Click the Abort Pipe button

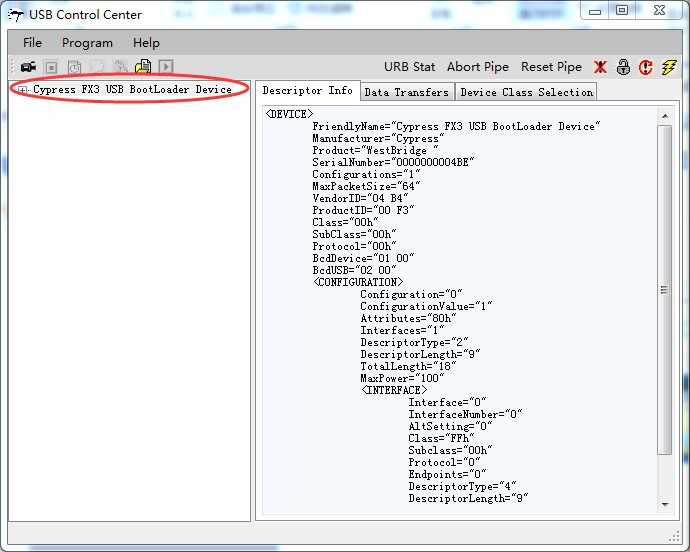[x=478, y=67]
